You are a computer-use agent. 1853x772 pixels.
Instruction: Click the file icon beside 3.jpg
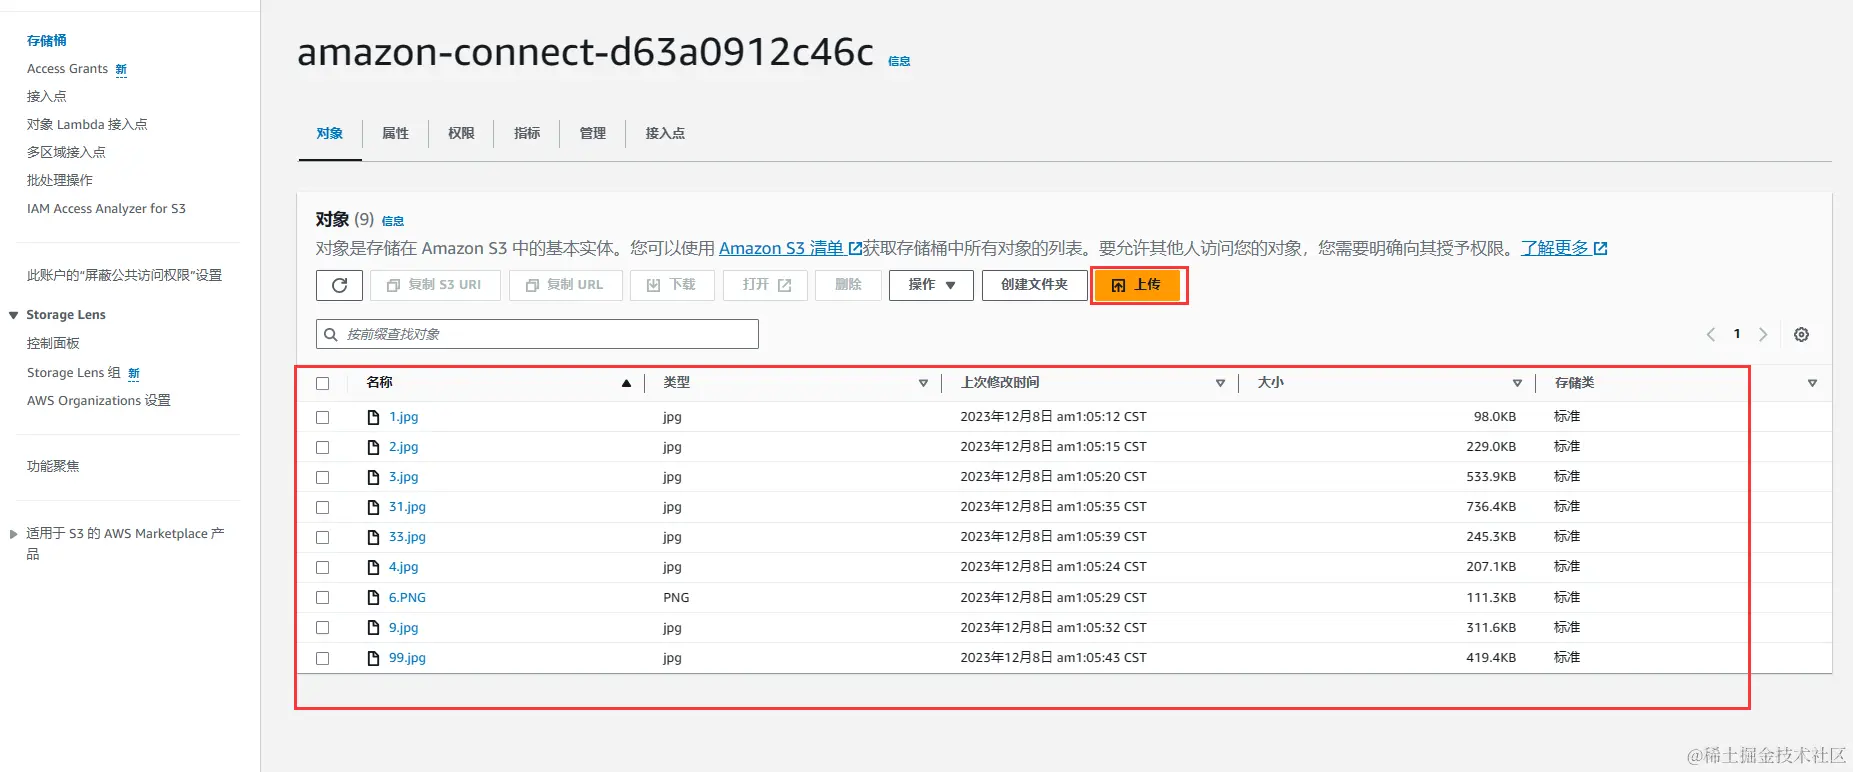[373, 477]
